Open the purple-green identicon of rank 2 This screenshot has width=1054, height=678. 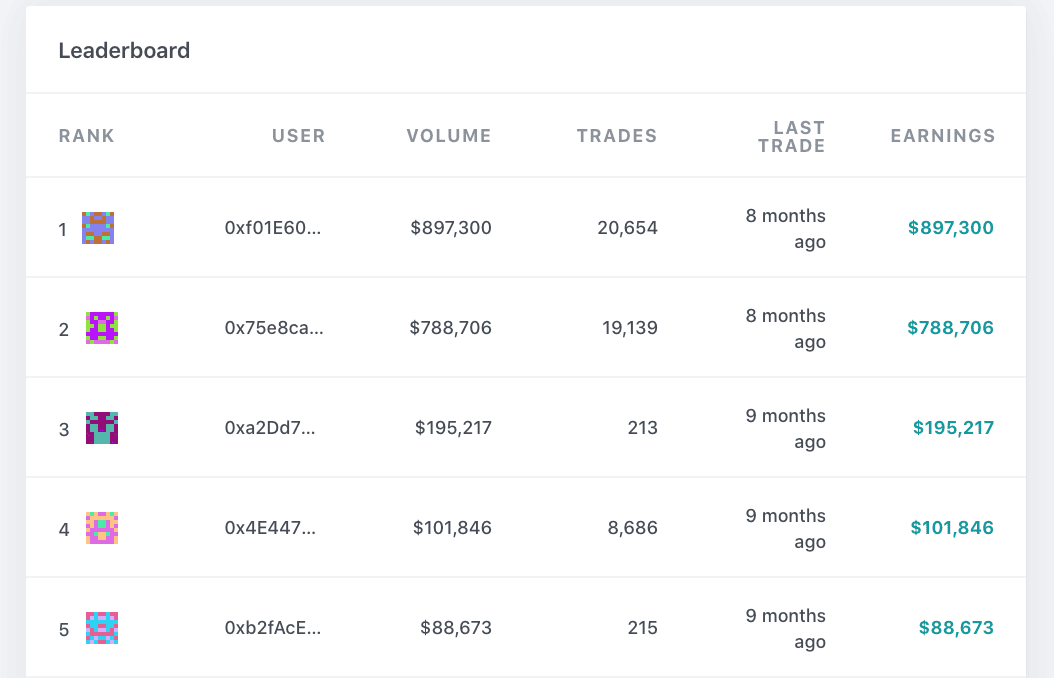[102, 328]
